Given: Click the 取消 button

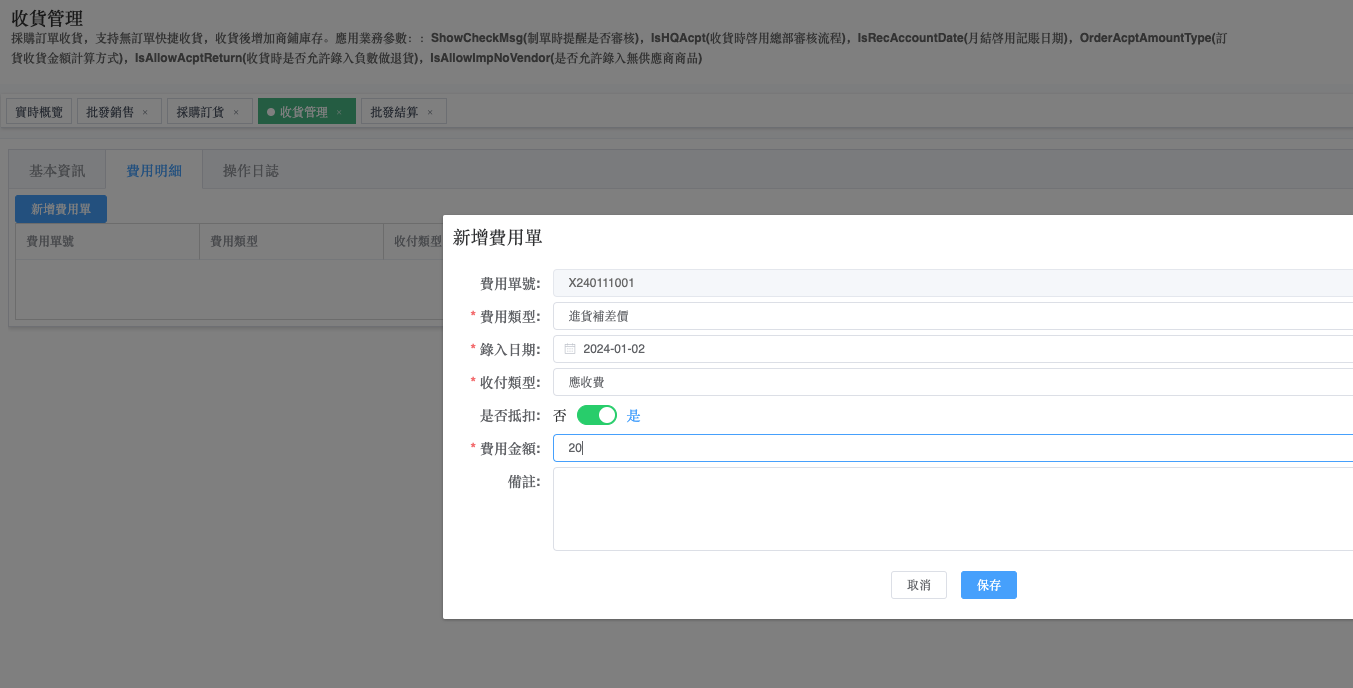Looking at the screenshot, I should [x=918, y=585].
